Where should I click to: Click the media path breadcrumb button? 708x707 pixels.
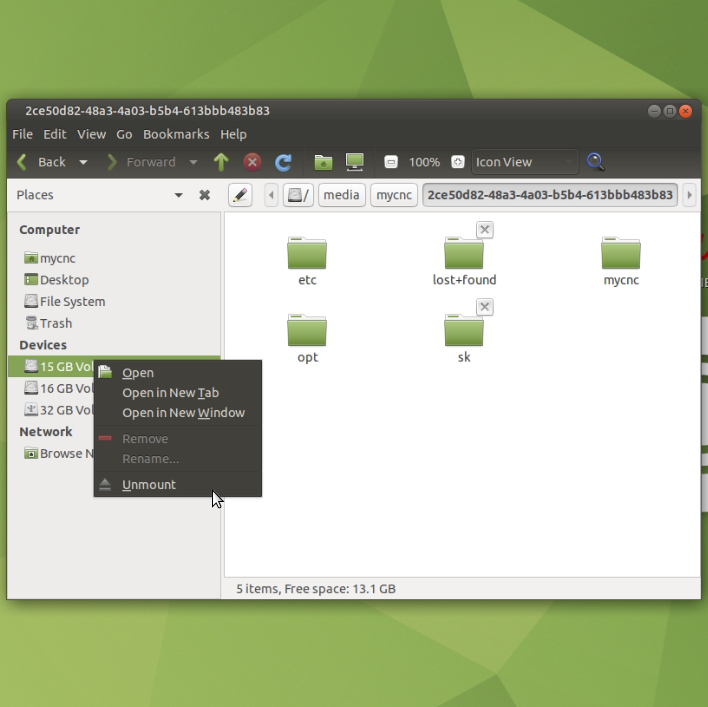click(341, 195)
